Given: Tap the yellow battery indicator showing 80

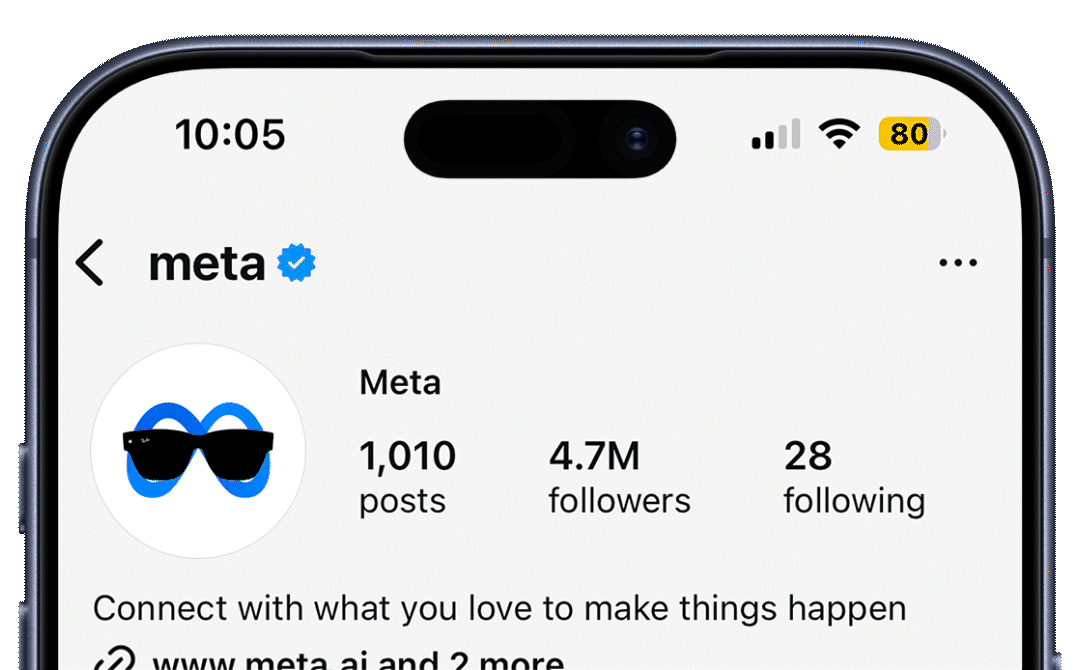Looking at the screenshot, I should pos(910,134).
